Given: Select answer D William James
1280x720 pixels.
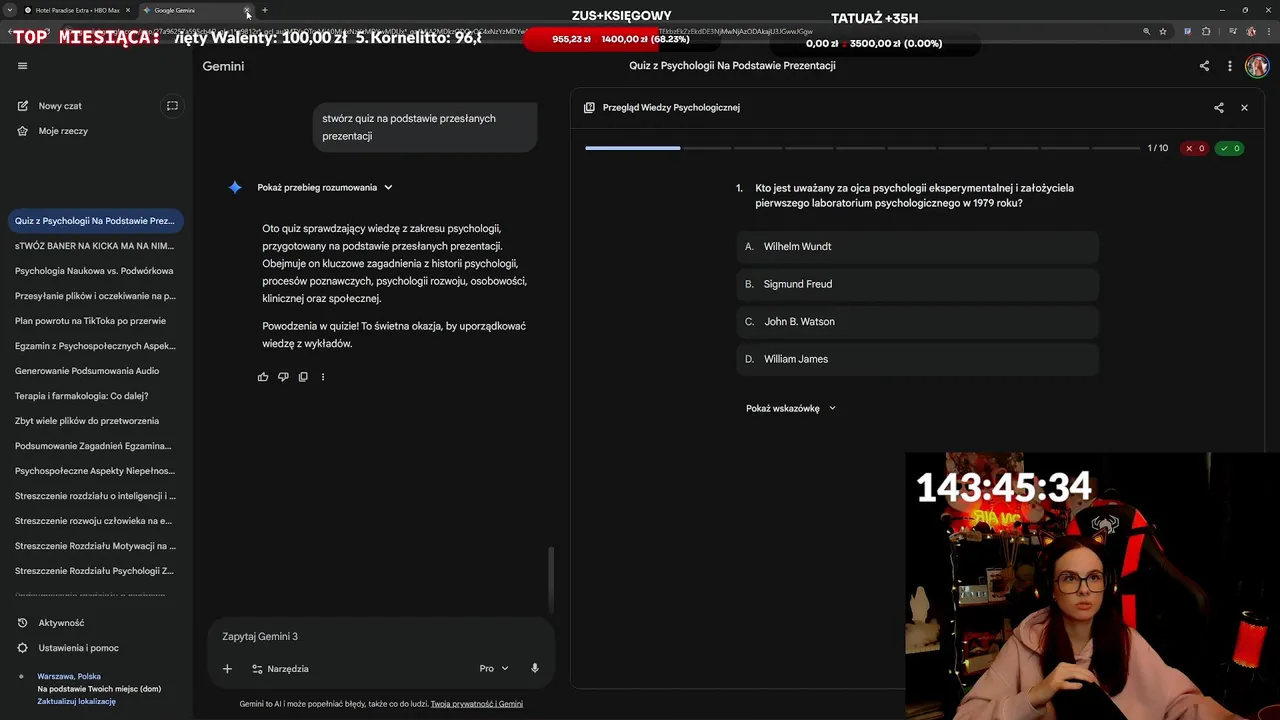Looking at the screenshot, I should coord(917,359).
